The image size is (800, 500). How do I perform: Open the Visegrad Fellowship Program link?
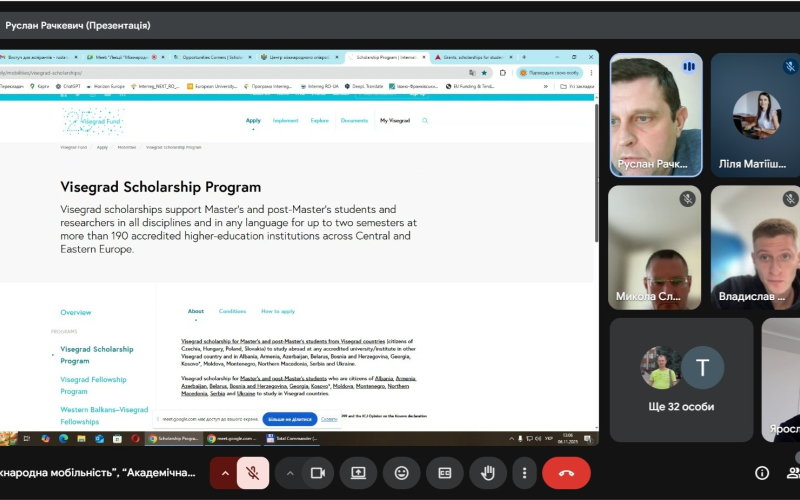pyautogui.click(x=93, y=380)
